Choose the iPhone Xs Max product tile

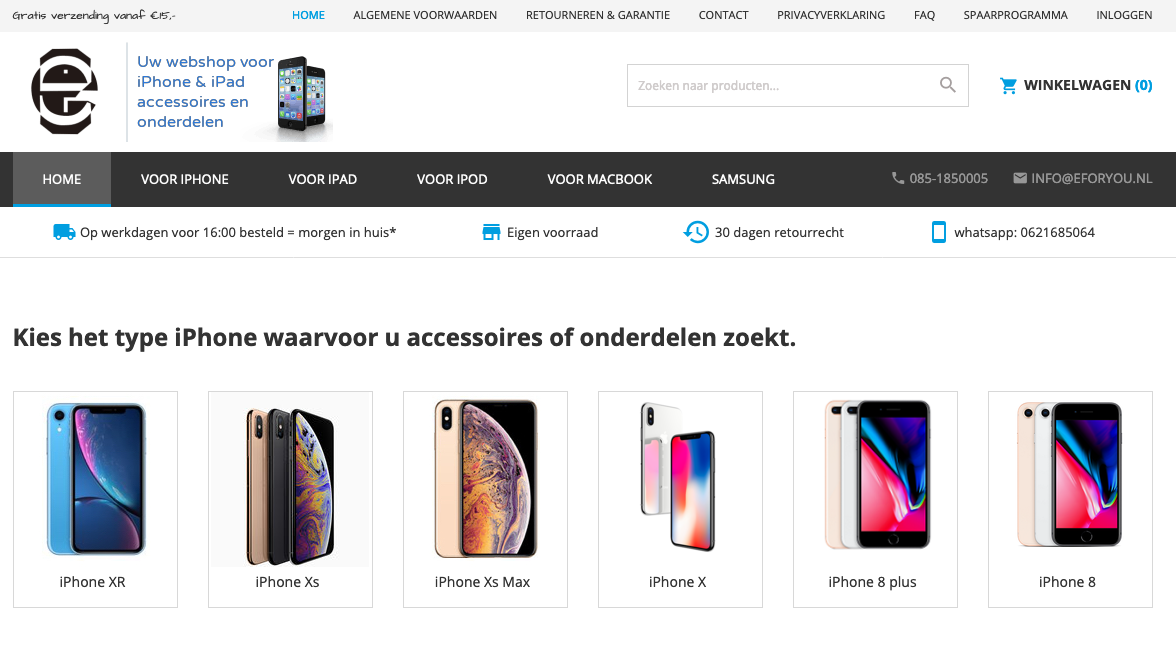point(485,499)
